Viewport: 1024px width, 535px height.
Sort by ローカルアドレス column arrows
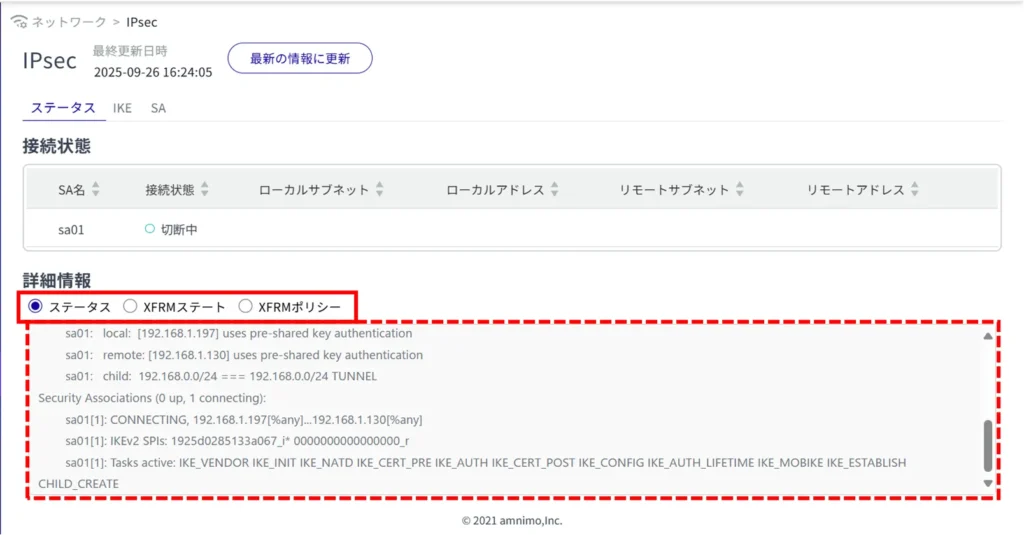[555, 189]
